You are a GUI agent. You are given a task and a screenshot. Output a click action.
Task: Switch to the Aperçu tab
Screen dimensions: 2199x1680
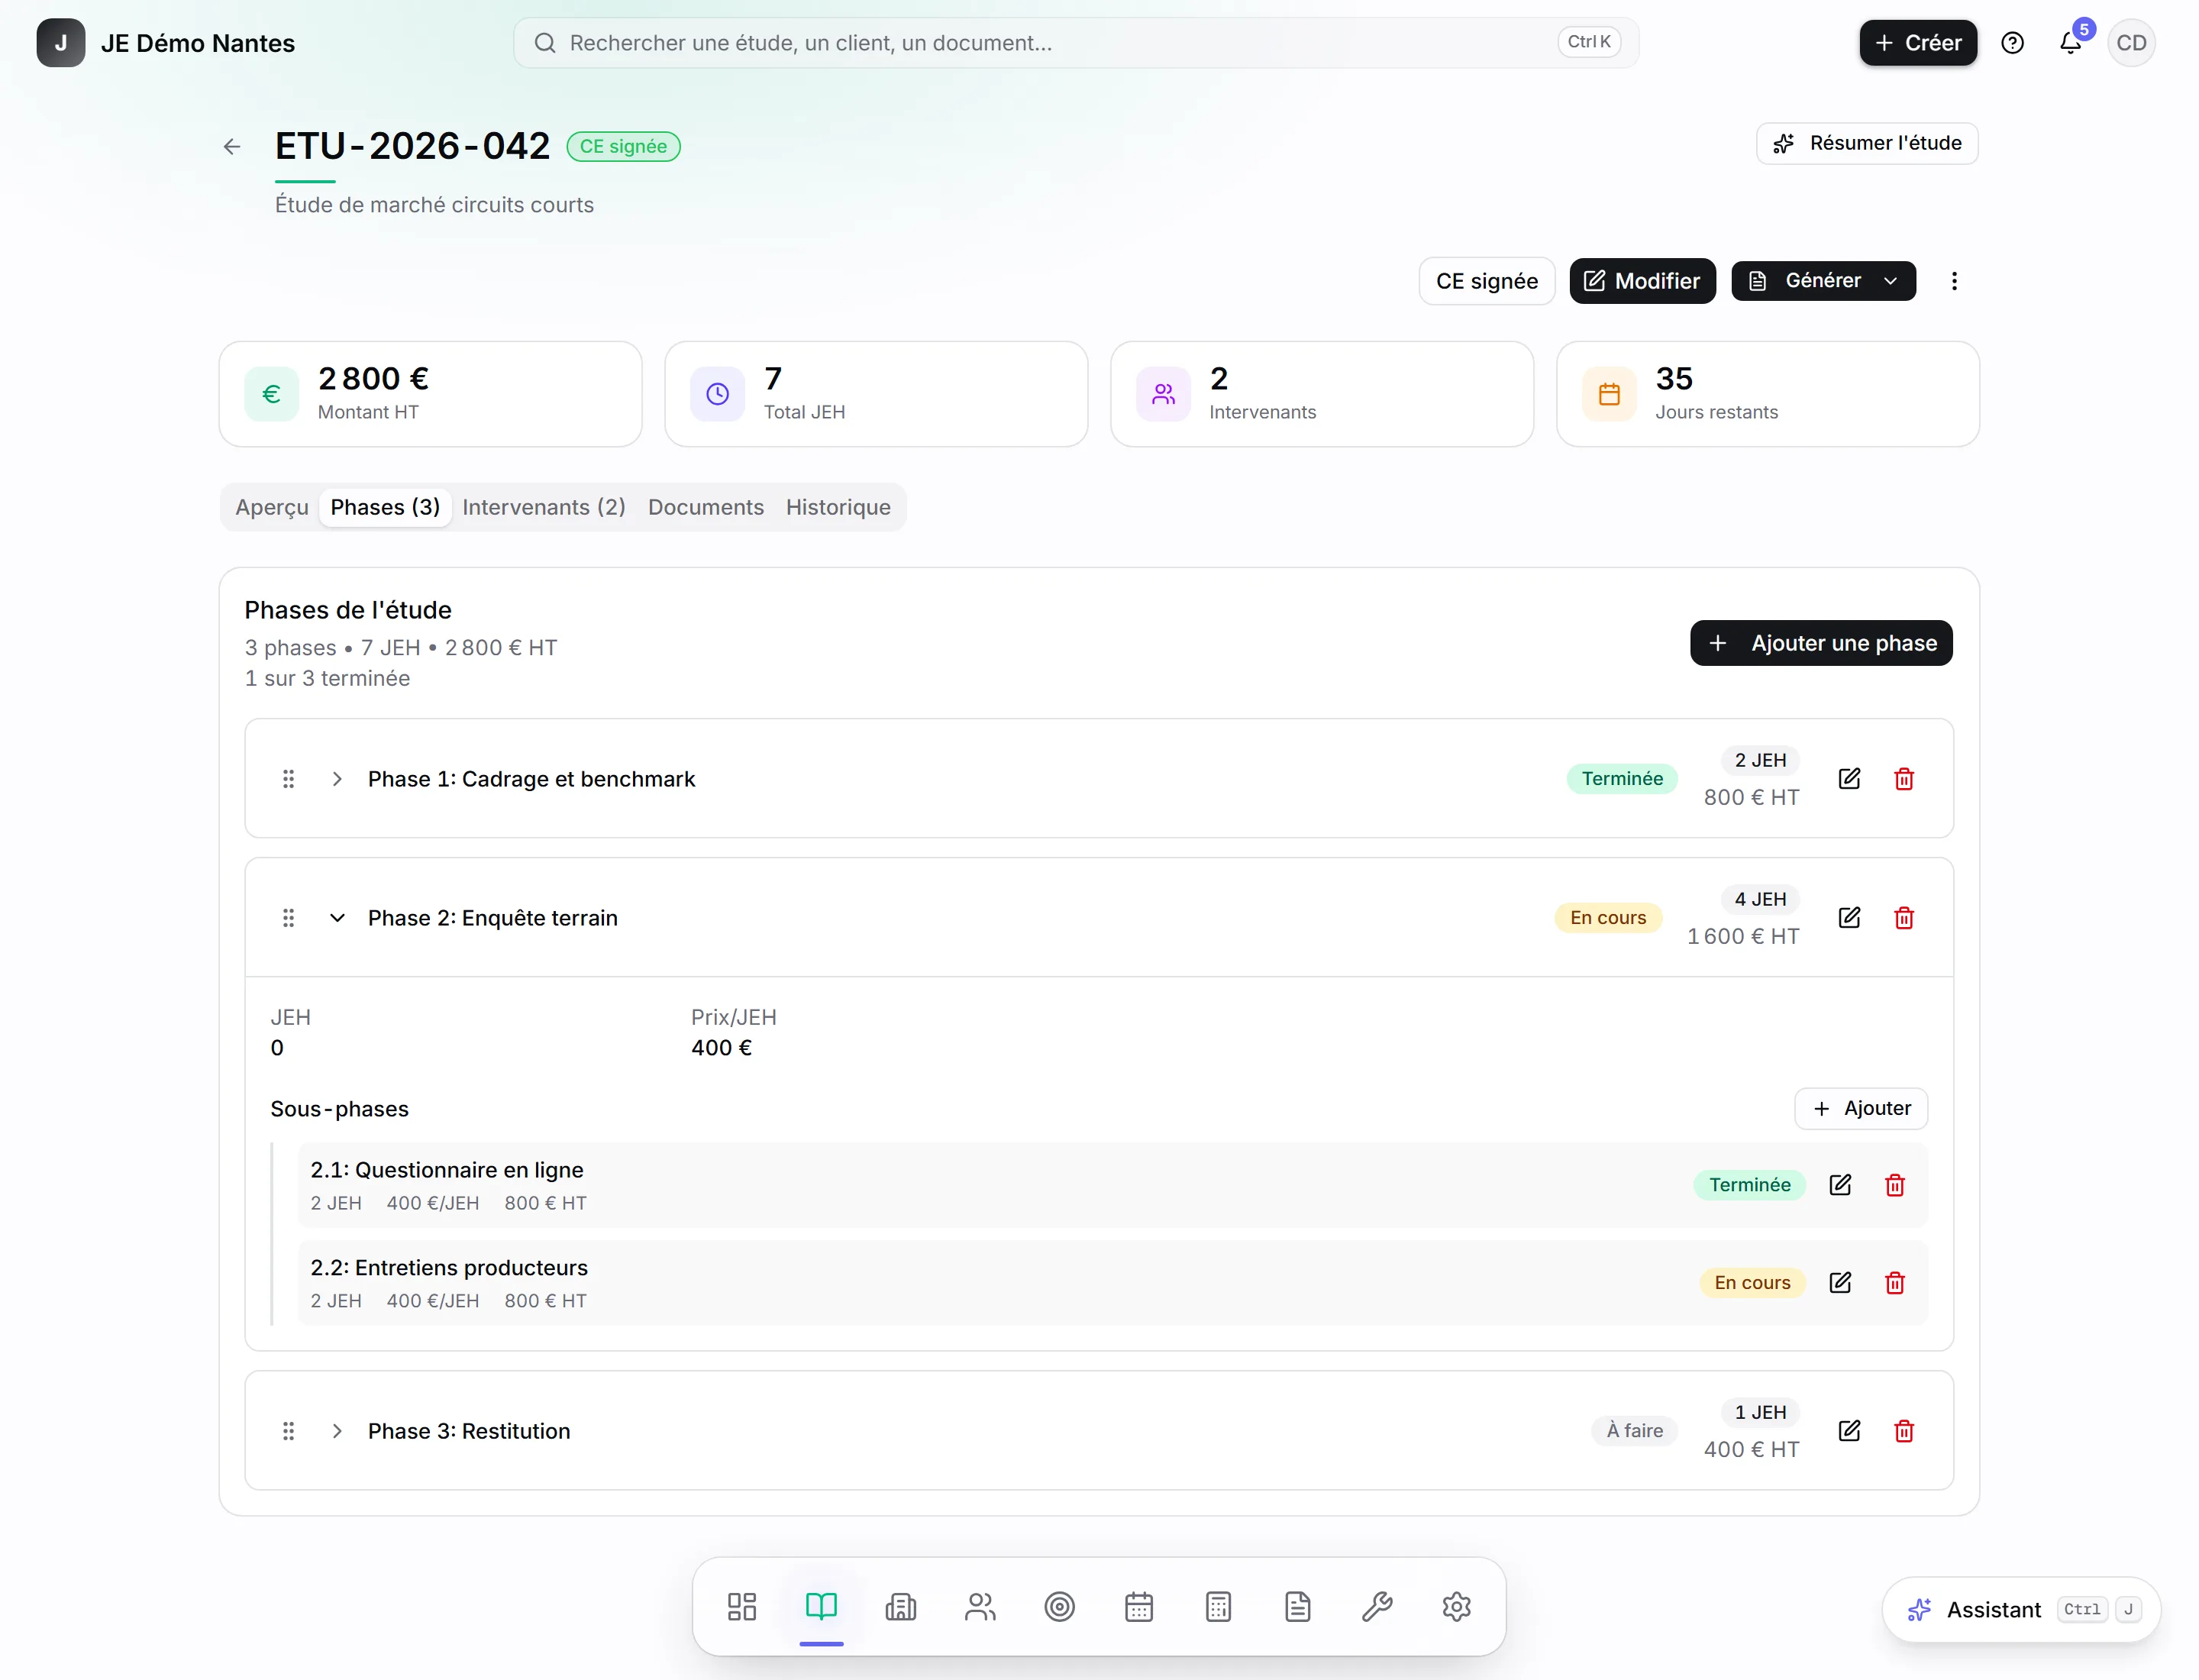click(272, 507)
